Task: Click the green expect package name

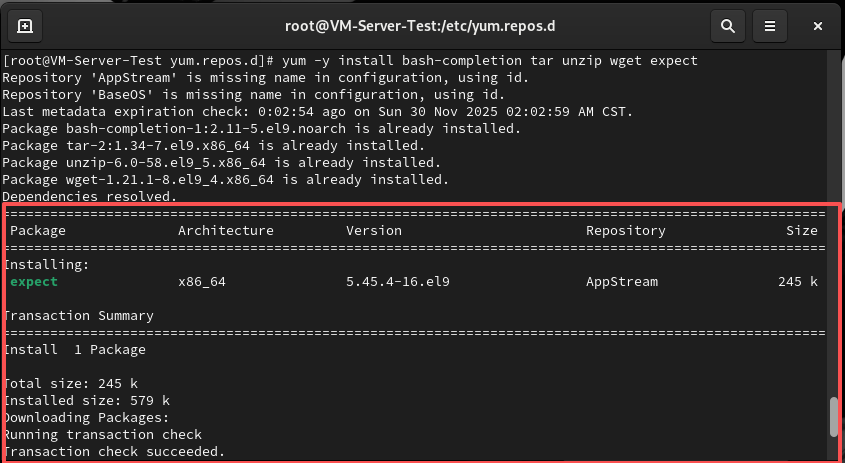Action: point(34,282)
